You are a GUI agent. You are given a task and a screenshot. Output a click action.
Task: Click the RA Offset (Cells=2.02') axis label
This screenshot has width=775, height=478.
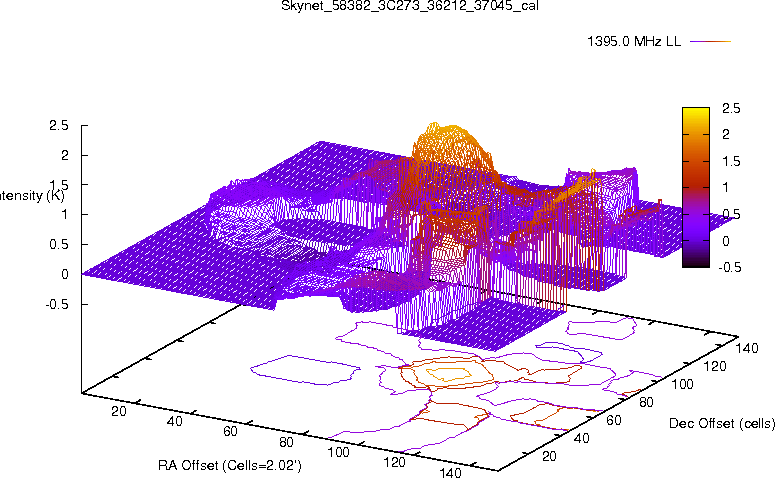tap(230, 465)
